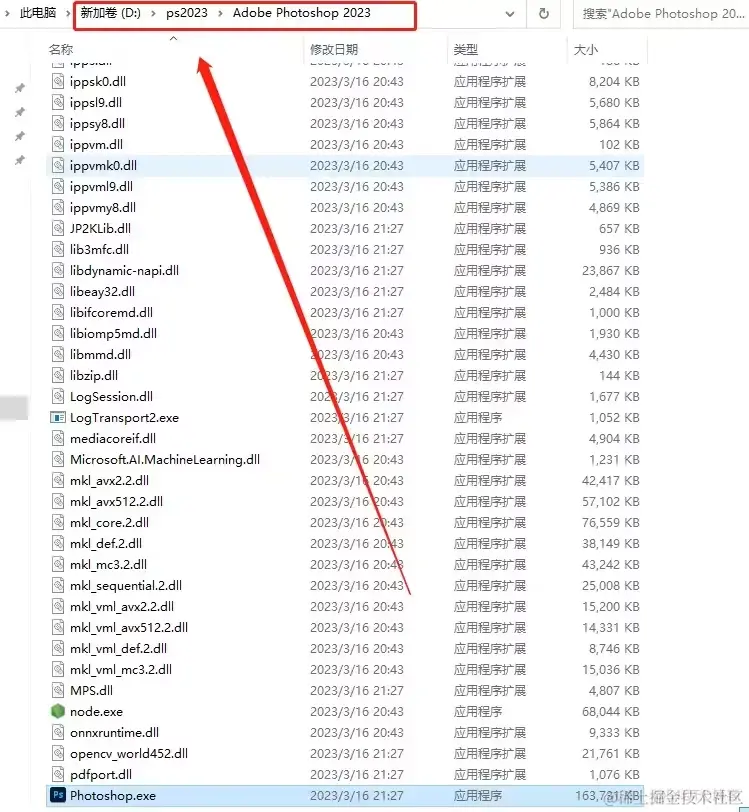Select ippvmy8.dll file name

tap(103, 208)
